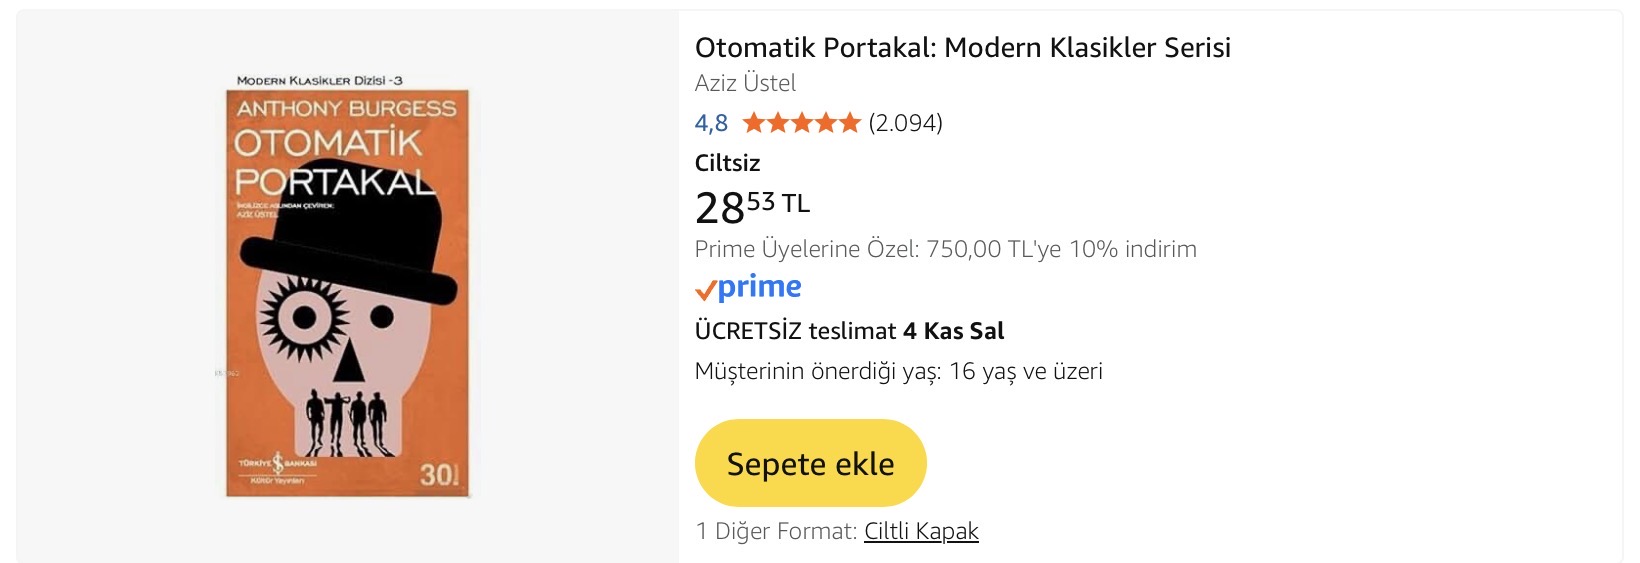Click the orange Prime checkmark icon

pyautogui.click(x=705, y=290)
